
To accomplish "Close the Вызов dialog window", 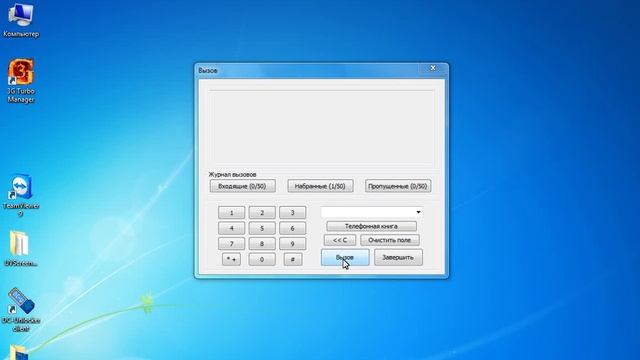I will pyautogui.click(x=433, y=68).
